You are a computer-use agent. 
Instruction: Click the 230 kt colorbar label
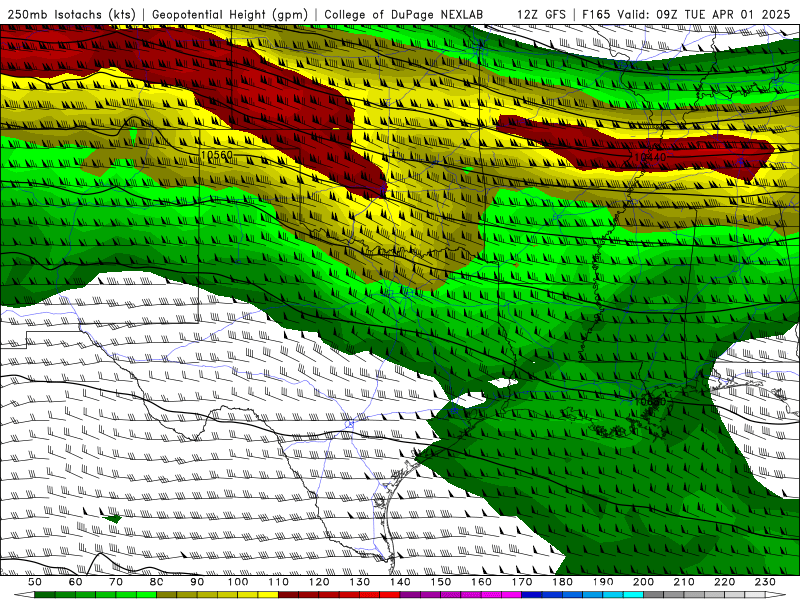[x=765, y=582]
